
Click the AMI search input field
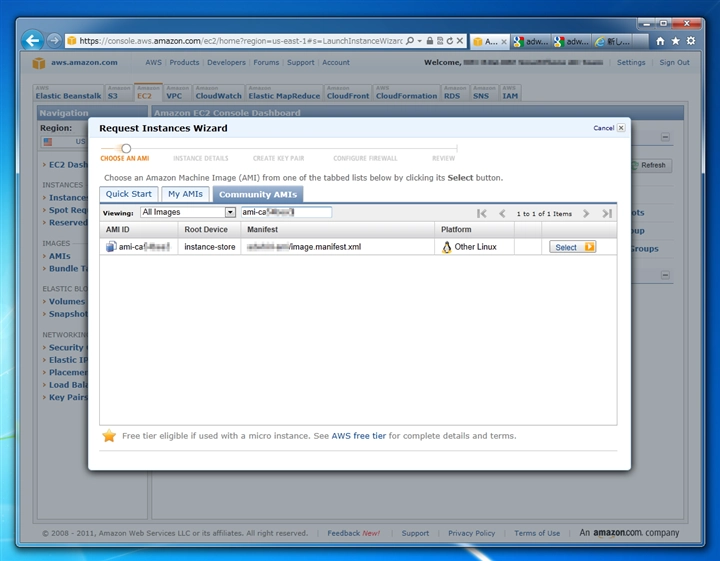(286, 212)
